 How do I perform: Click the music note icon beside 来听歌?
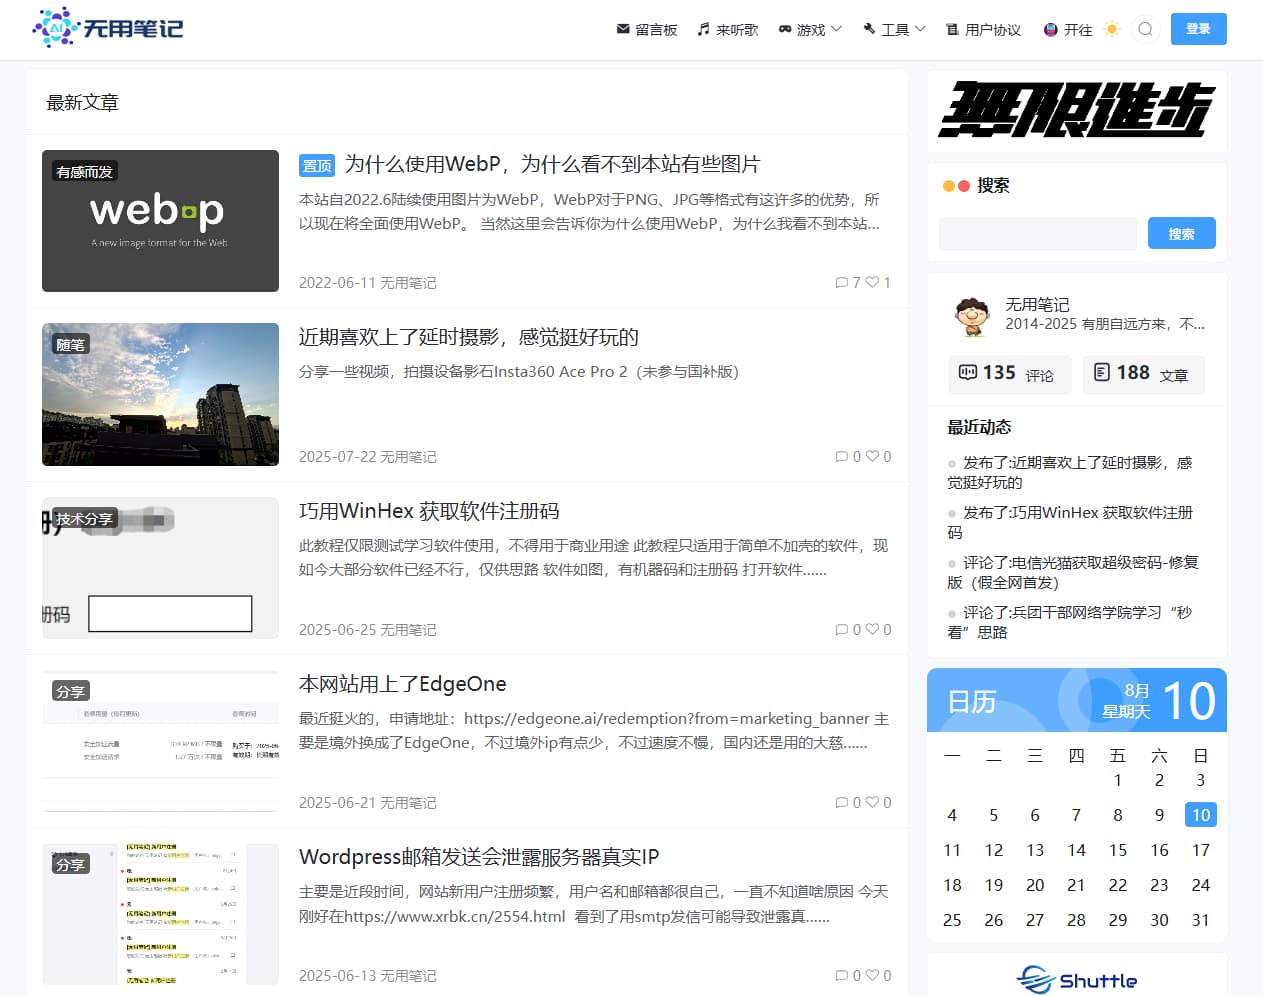[703, 29]
